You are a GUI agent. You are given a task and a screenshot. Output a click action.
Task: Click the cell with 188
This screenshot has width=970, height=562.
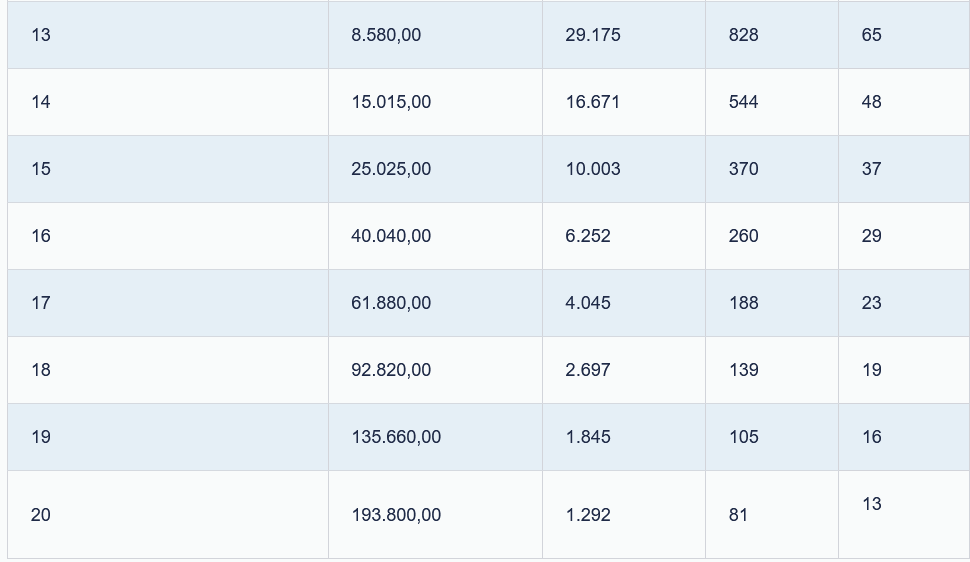tap(743, 303)
